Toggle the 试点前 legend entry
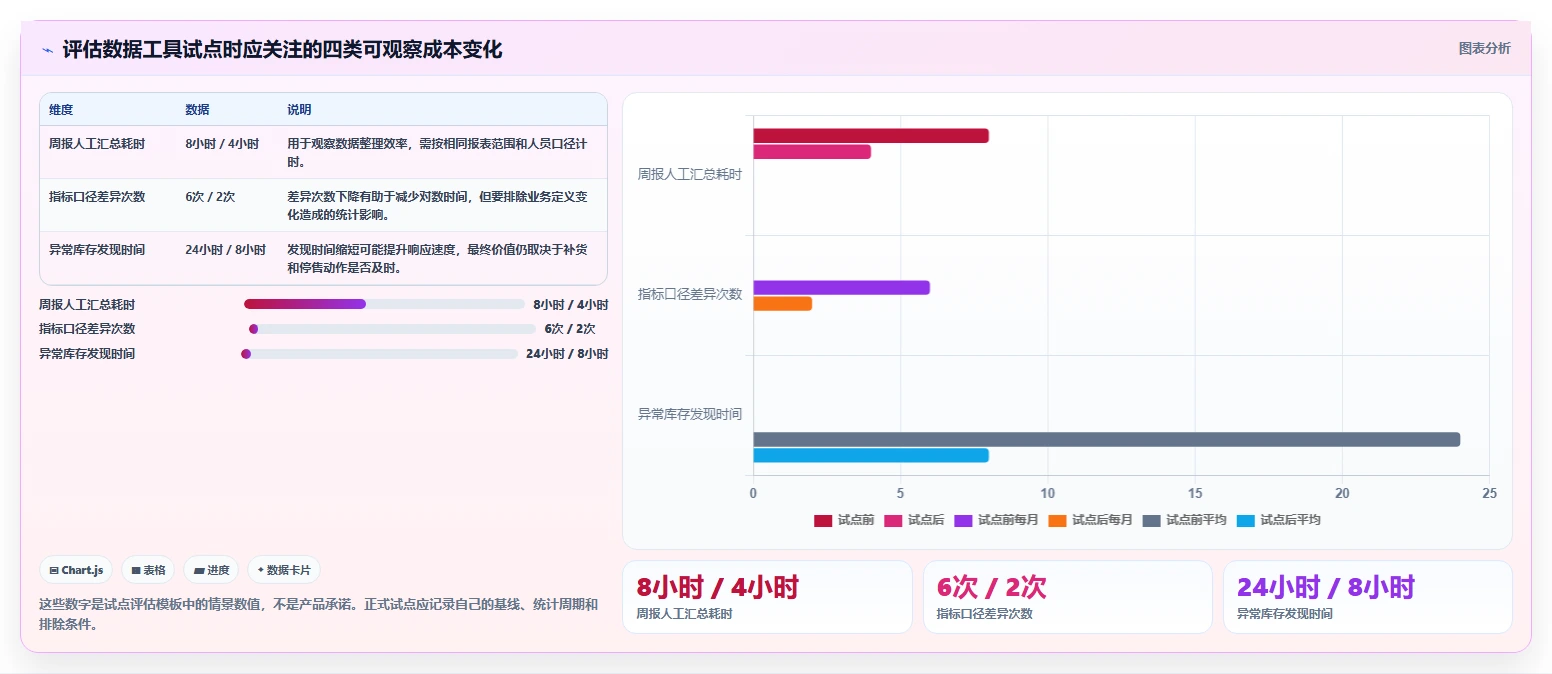 [x=844, y=520]
